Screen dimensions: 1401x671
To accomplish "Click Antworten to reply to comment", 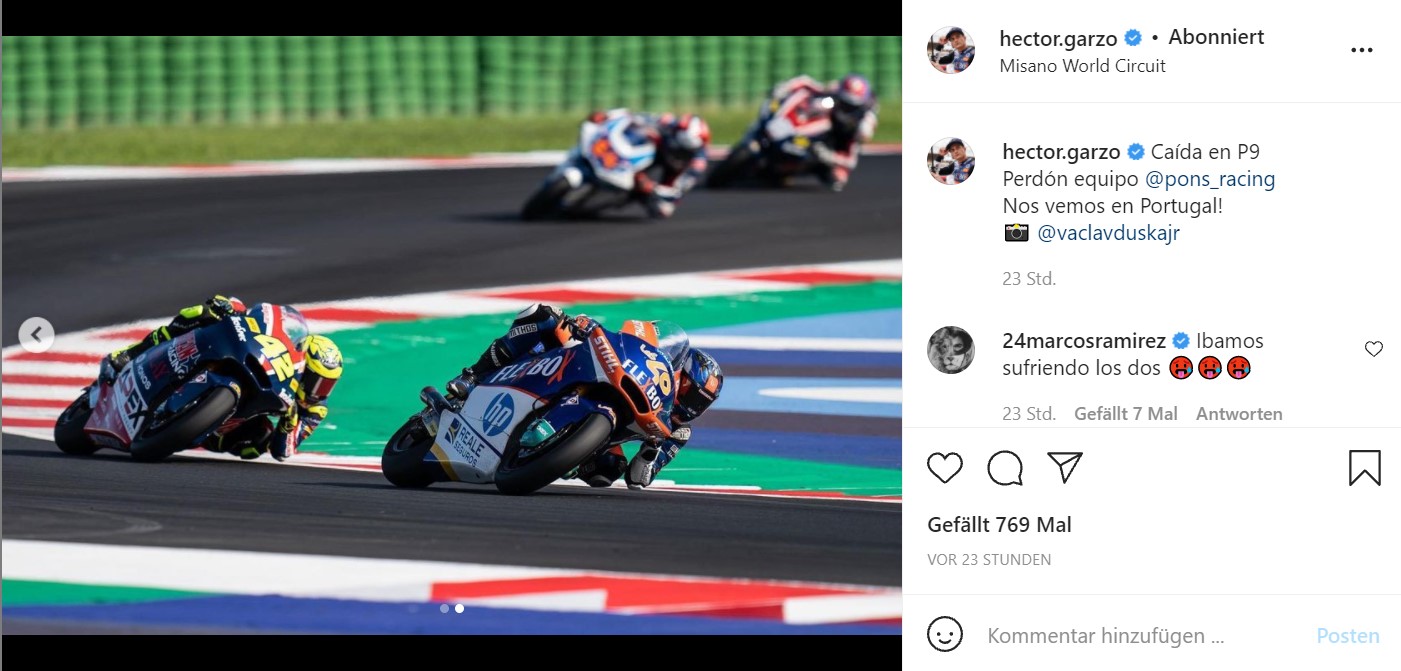I will point(1239,413).
